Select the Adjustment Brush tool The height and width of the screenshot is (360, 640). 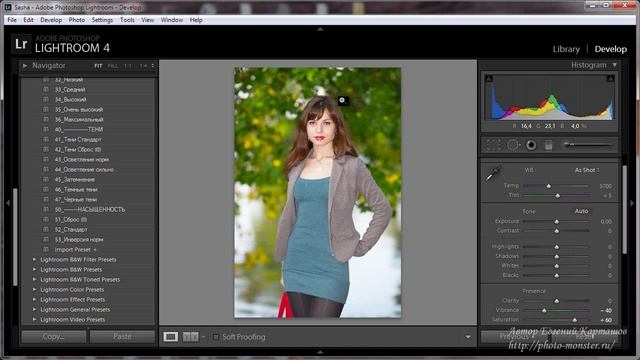[x=587, y=144]
